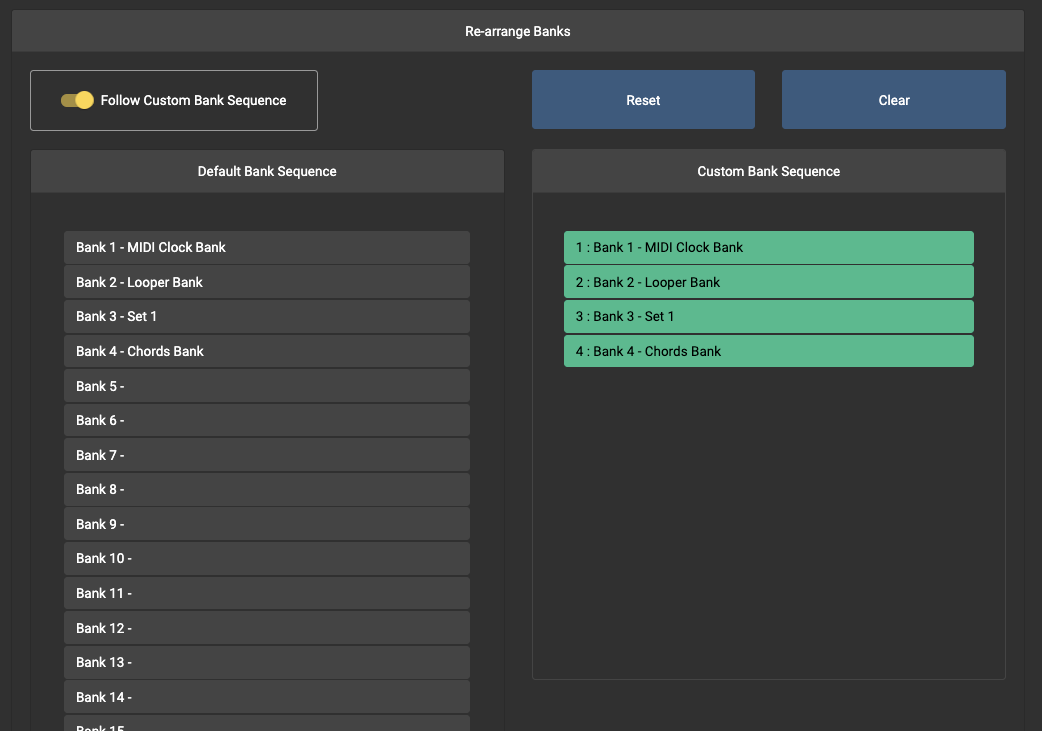This screenshot has height=731, width=1042.
Task: Toggle Follow Custom Bank Sequence switch
Action: click(x=77, y=100)
